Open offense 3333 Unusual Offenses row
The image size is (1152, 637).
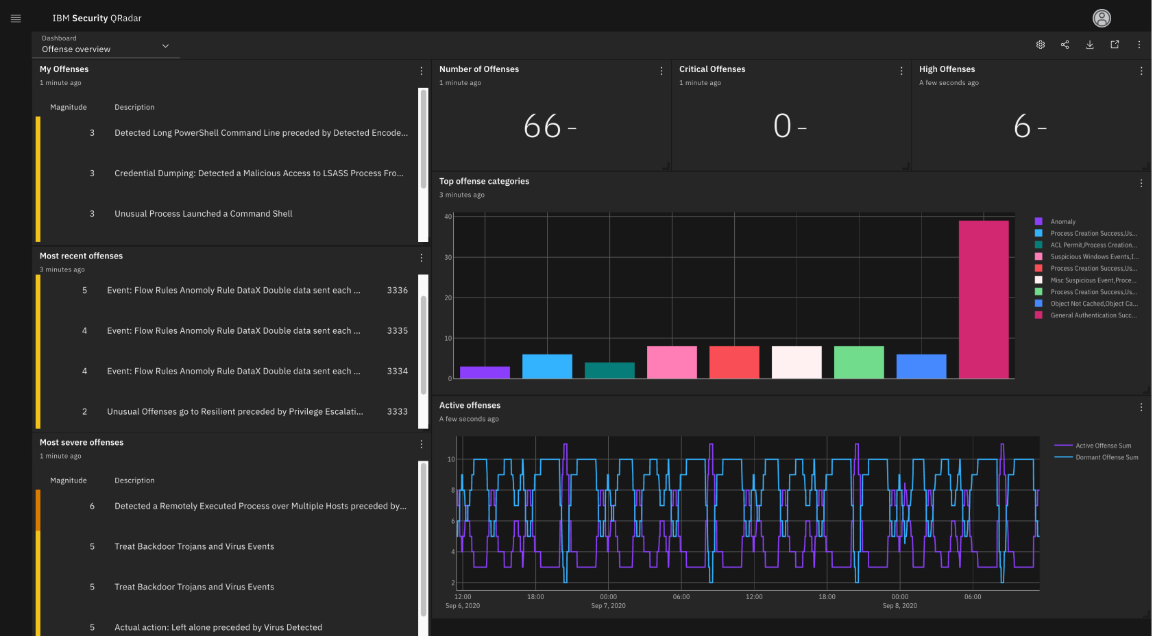[235, 411]
